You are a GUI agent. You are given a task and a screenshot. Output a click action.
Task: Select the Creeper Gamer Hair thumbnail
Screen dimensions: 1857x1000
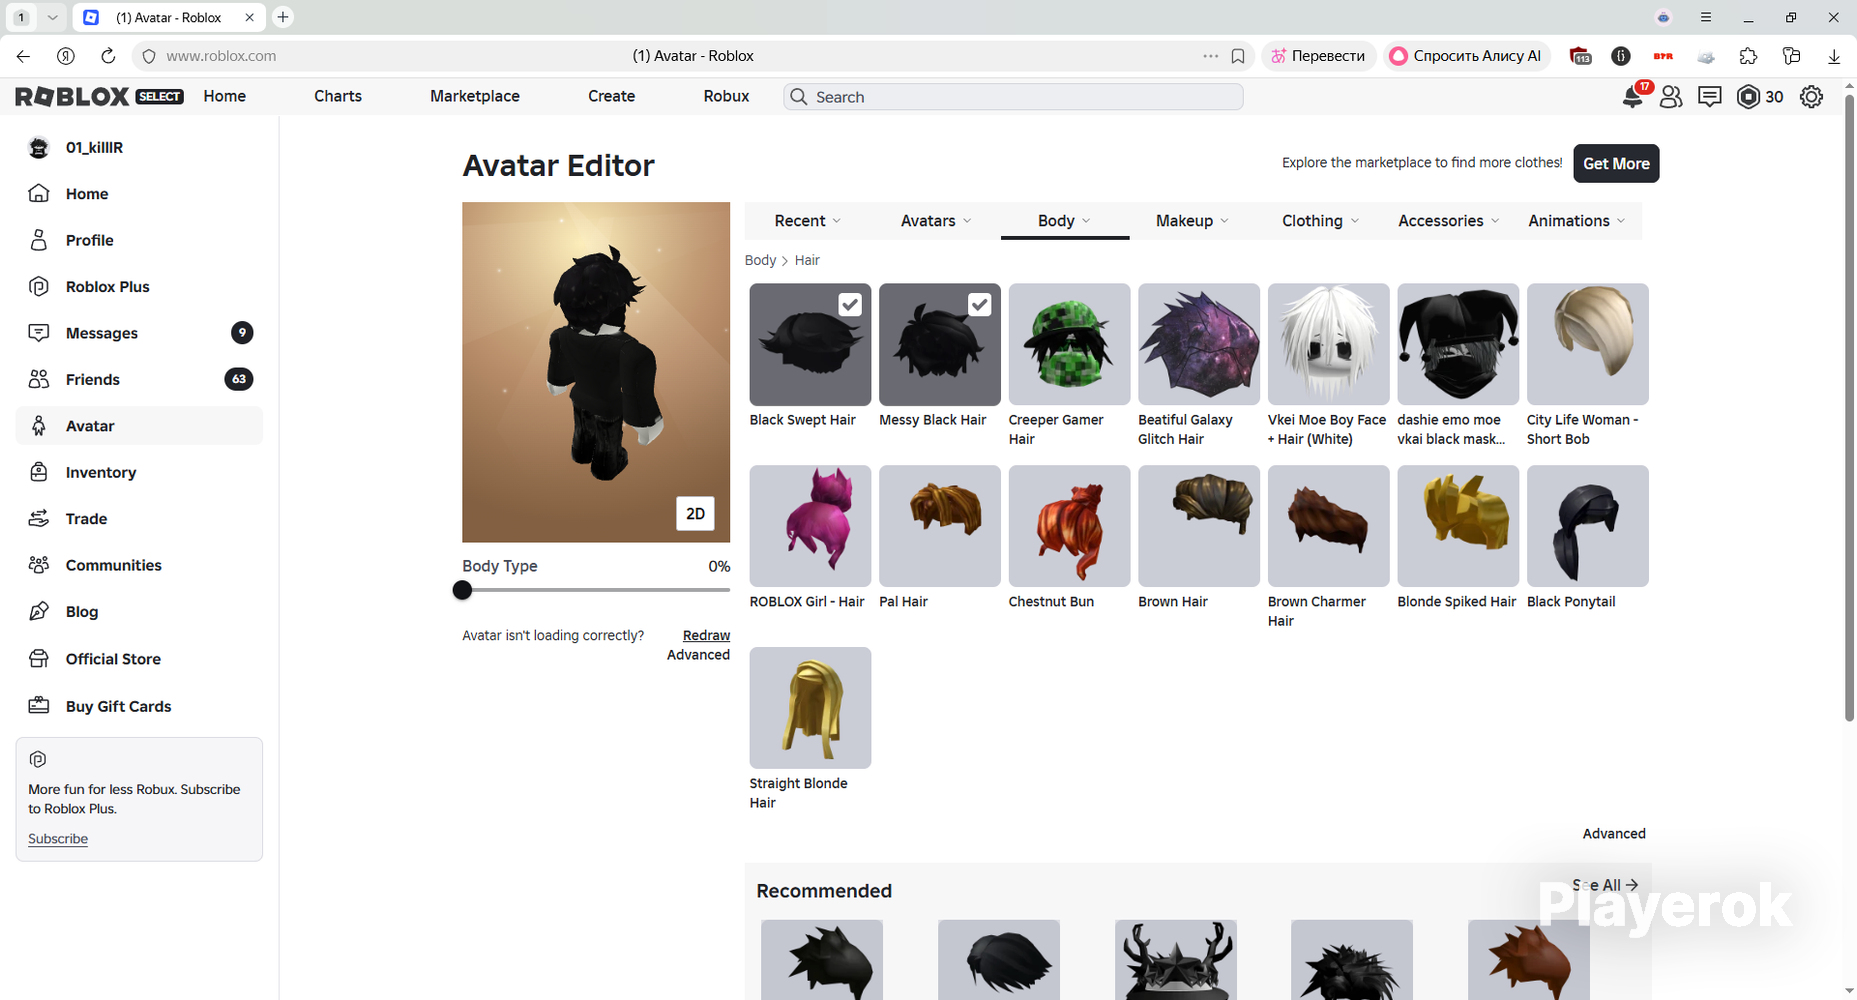(1069, 344)
